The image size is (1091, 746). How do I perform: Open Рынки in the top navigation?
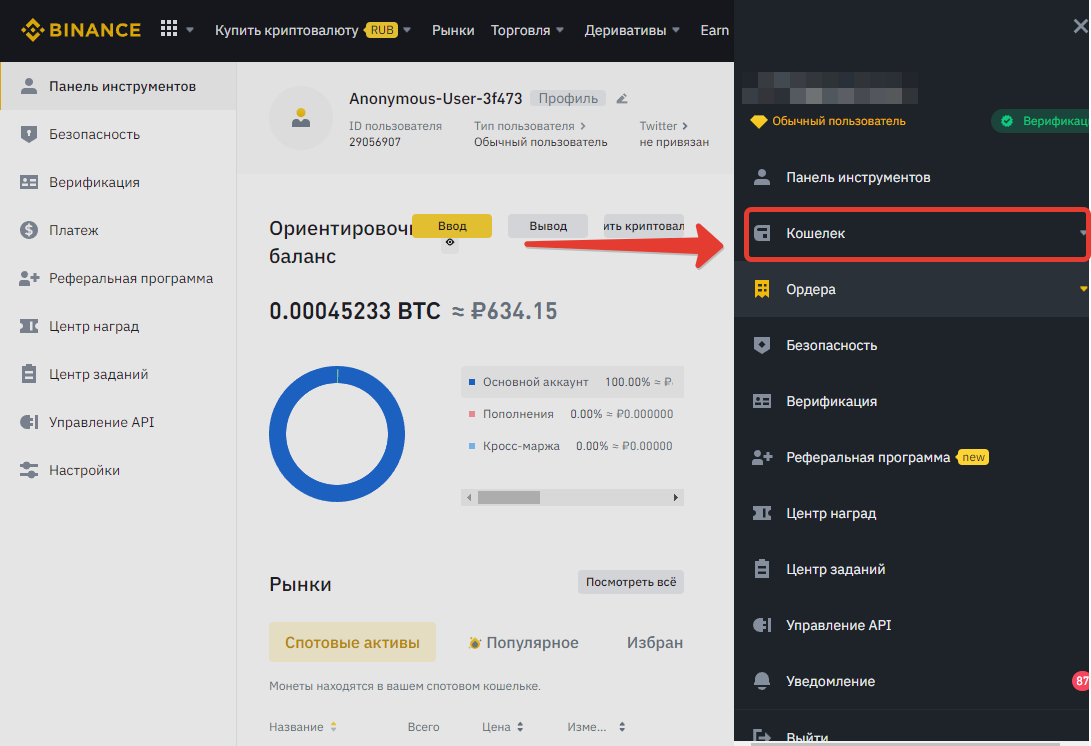[453, 30]
